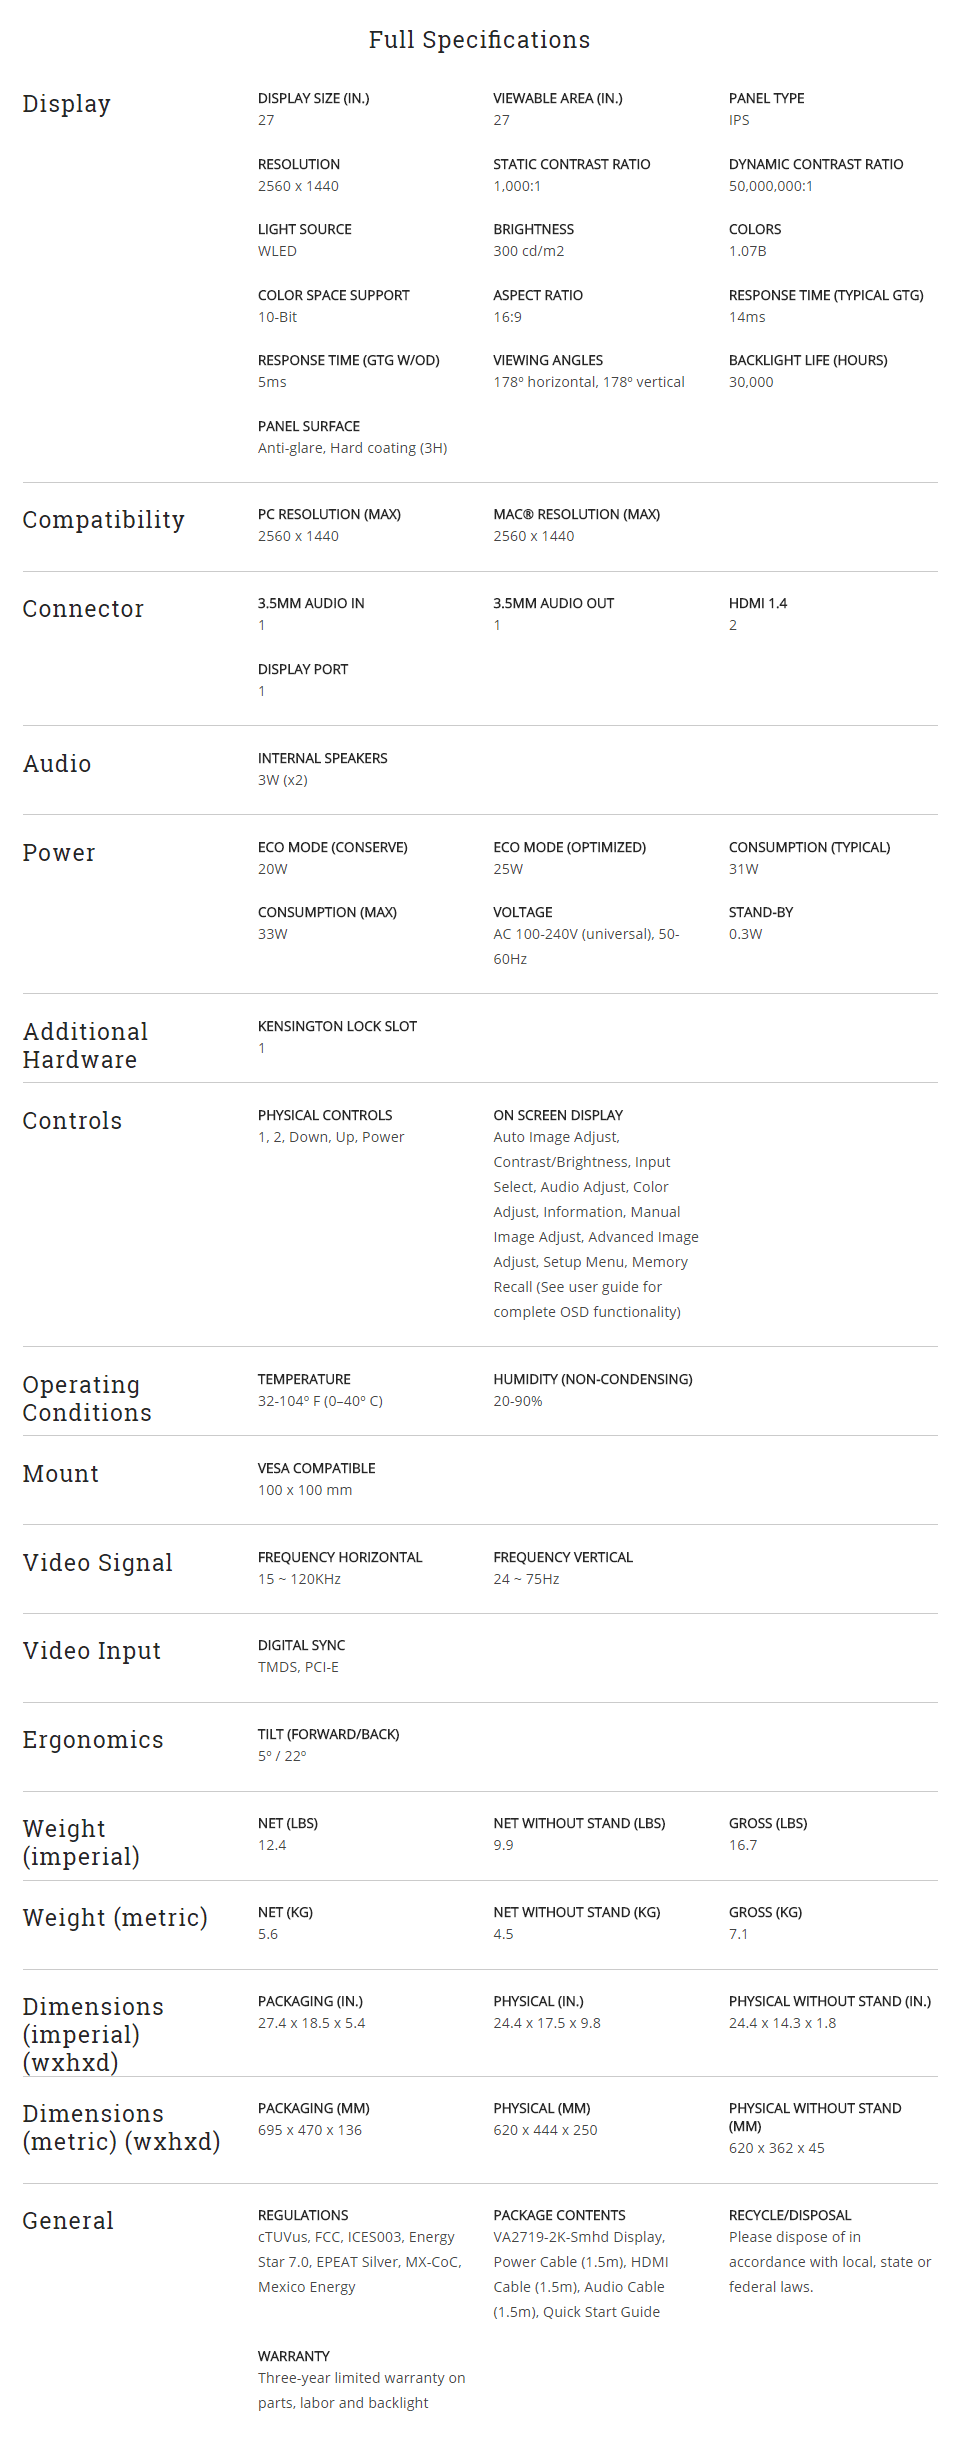Select the Tilt (Forward/Back) label
This screenshot has height=2440, width=960.
pos(328,1734)
